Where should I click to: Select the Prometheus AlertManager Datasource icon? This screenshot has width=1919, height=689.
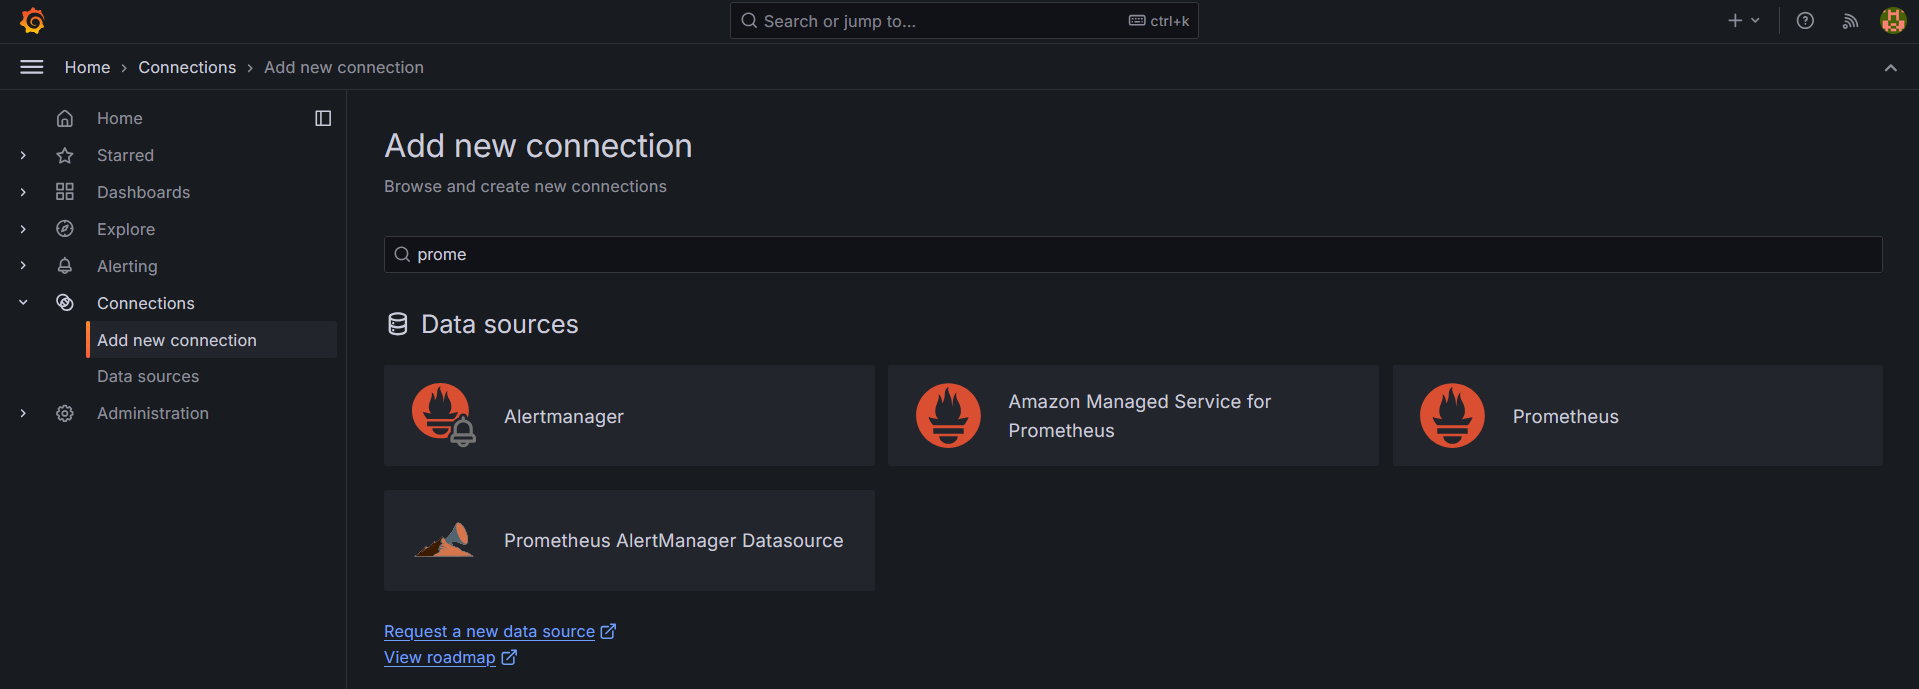[x=444, y=540]
